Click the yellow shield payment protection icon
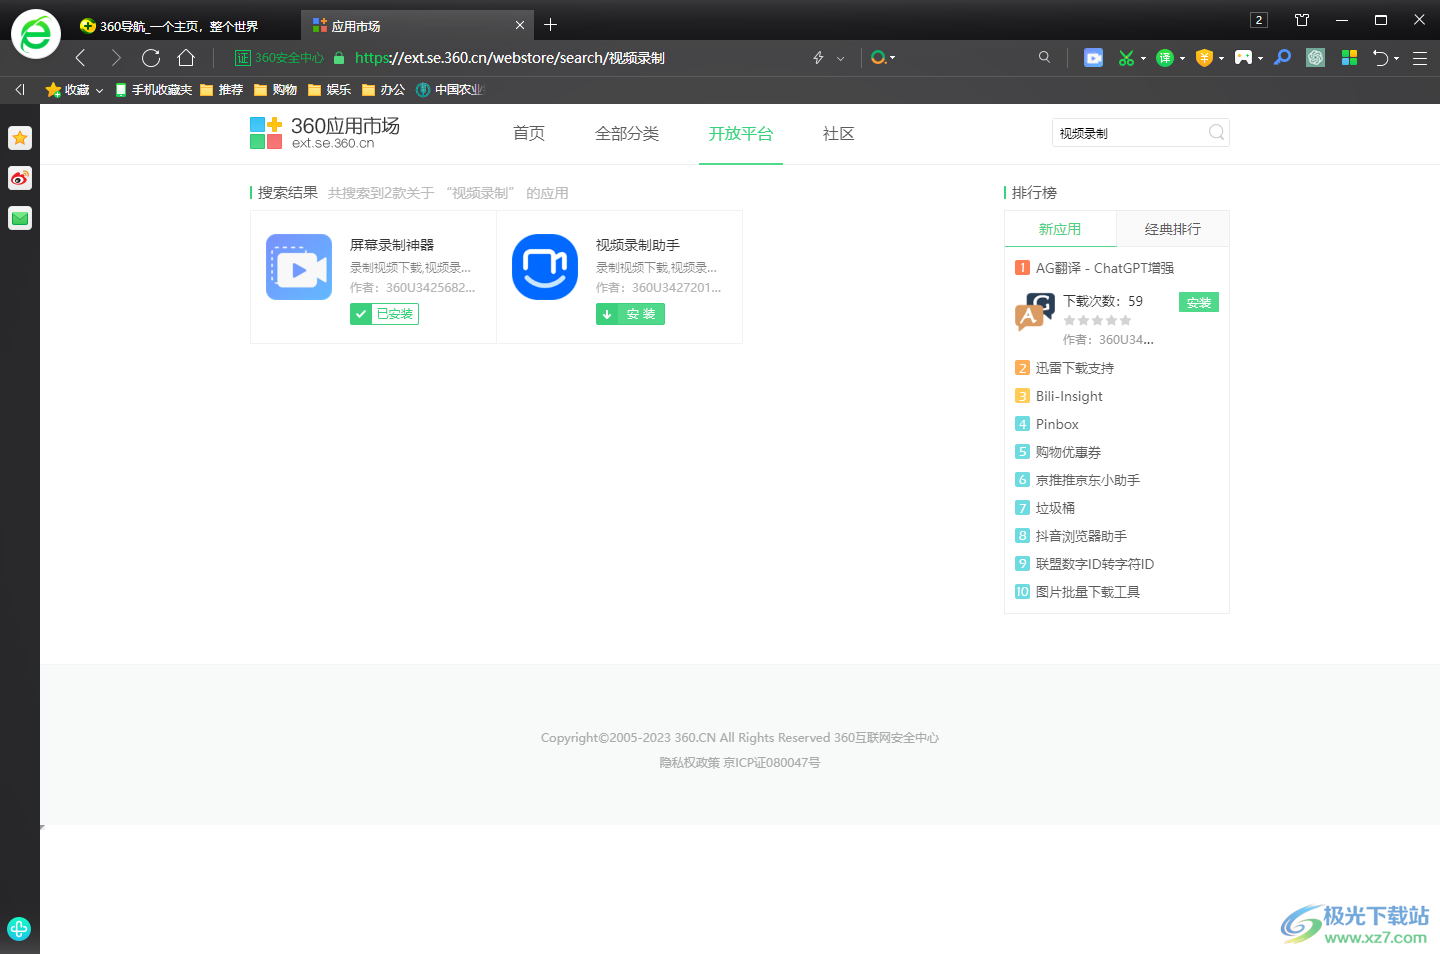 (1204, 58)
